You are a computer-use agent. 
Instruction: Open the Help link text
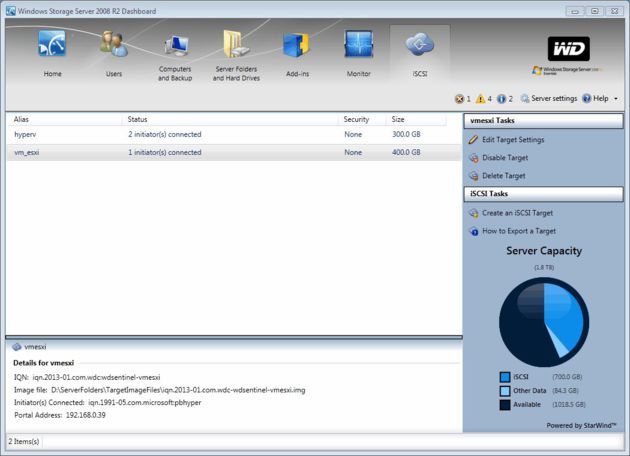pyautogui.click(x=601, y=98)
